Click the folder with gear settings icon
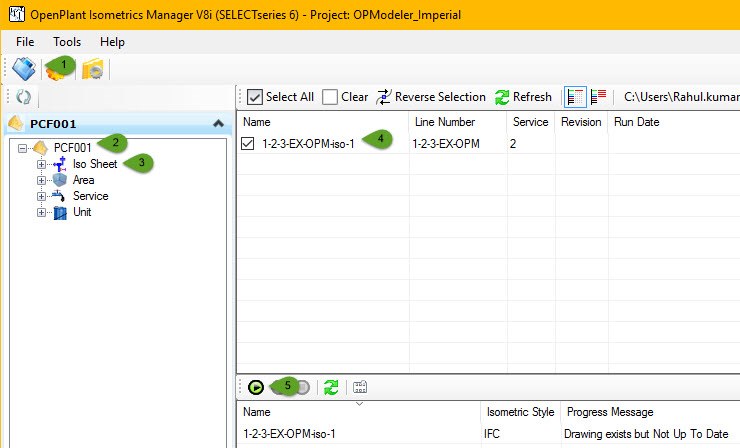Image resolution: width=740 pixels, height=448 pixels. pyautogui.click(x=92, y=69)
